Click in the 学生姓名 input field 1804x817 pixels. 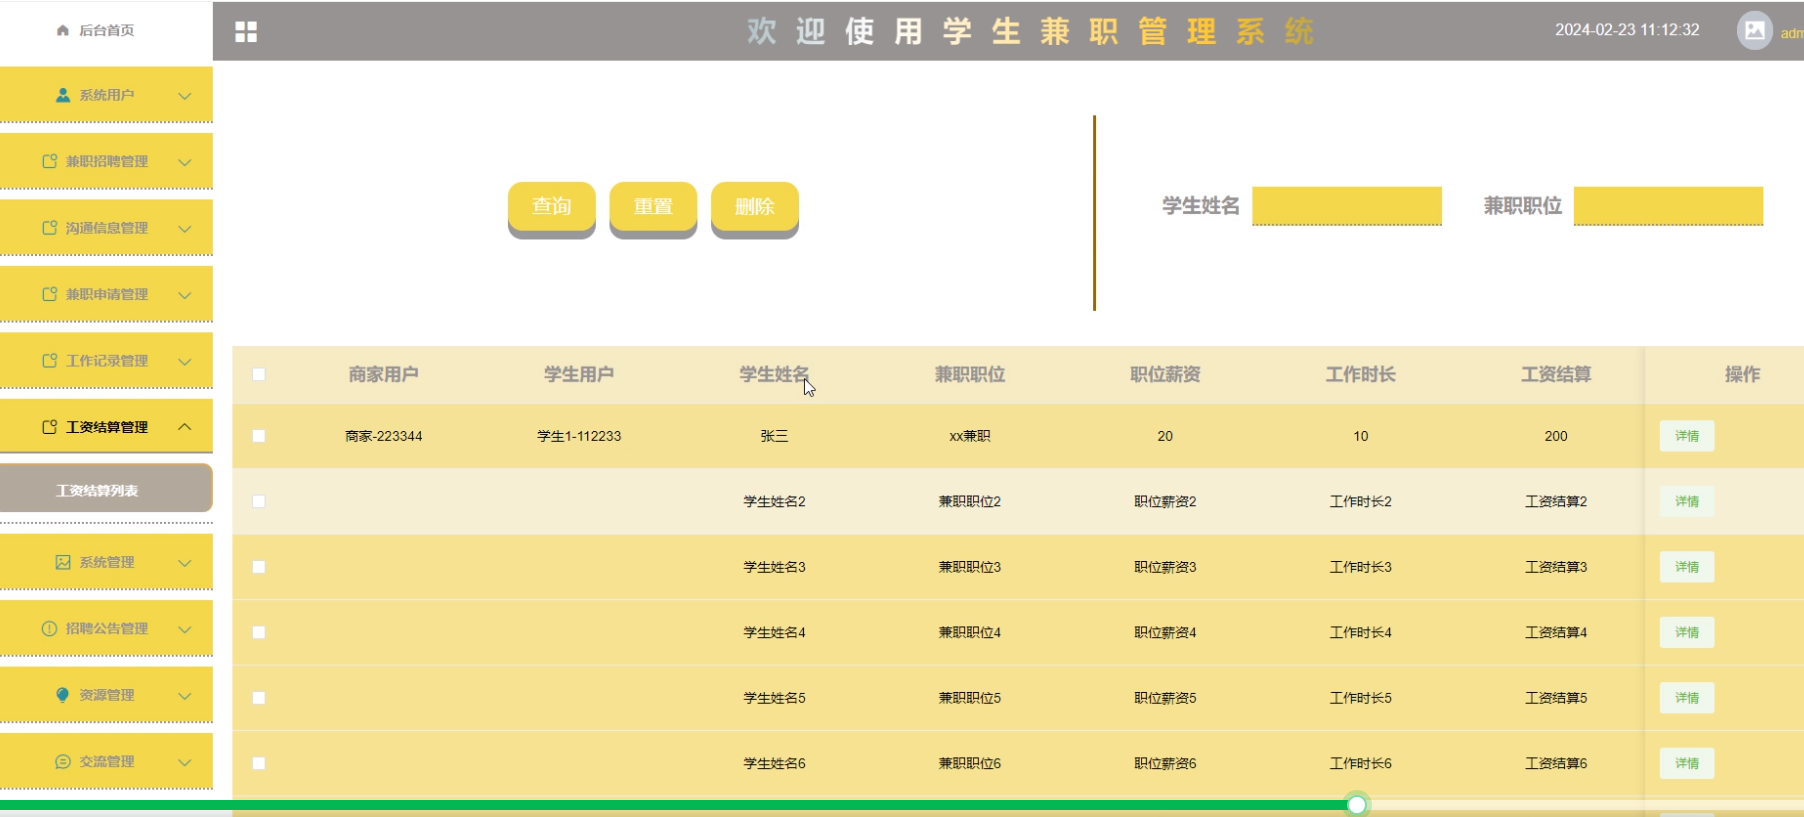[1347, 206]
